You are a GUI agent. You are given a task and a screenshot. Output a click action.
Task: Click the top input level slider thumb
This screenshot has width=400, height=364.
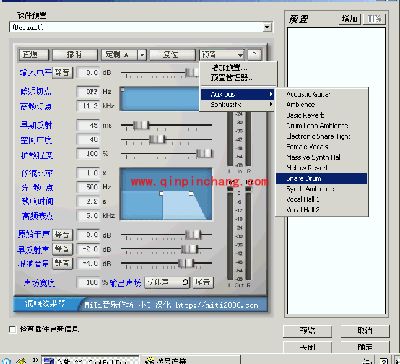[191, 72]
